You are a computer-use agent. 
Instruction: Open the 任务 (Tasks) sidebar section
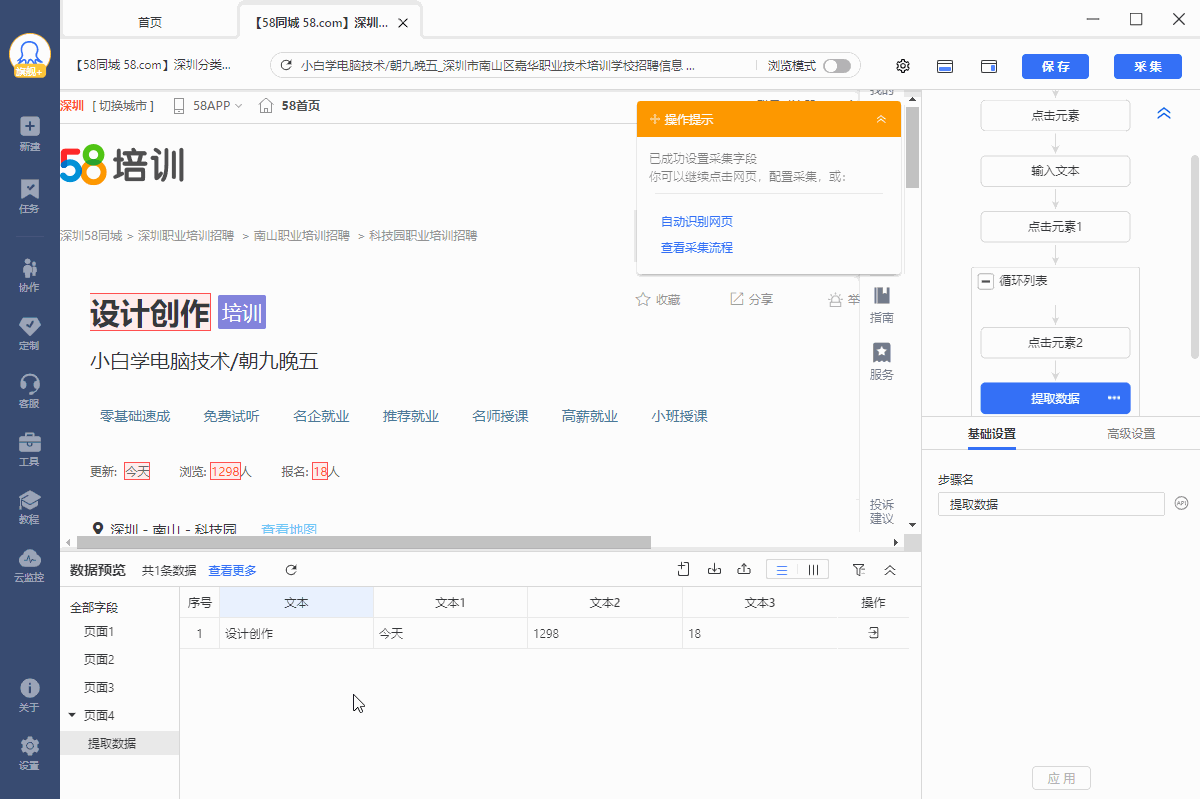[29, 195]
